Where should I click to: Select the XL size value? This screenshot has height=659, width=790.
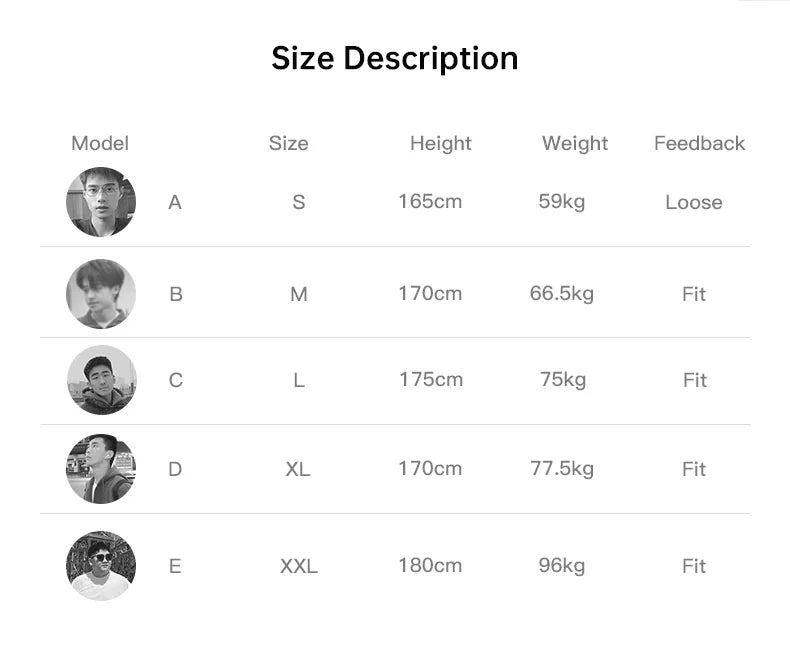297,468
